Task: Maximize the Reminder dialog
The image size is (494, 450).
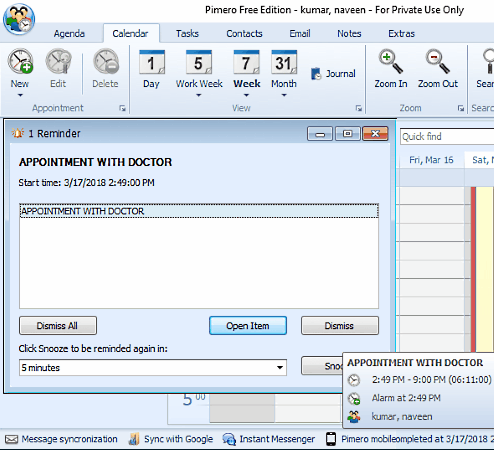Action: point(348,134)
